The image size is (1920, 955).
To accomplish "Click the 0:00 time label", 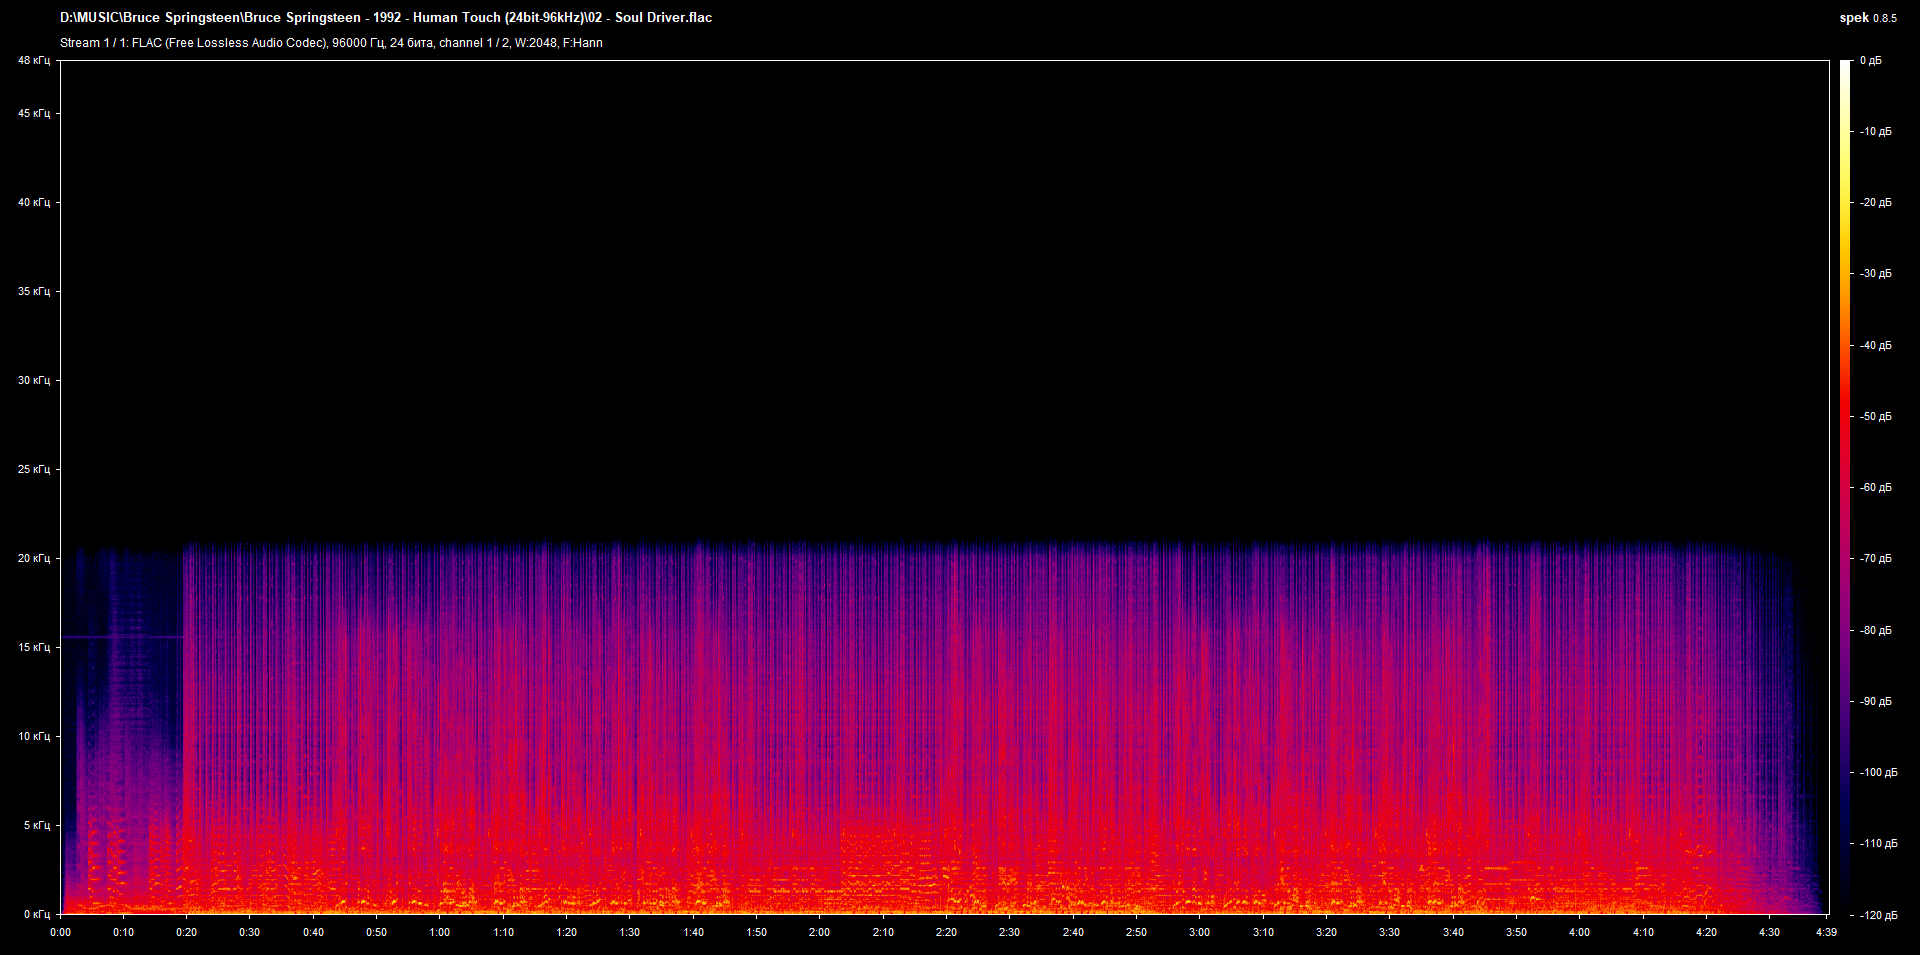I will coord(60,933).
